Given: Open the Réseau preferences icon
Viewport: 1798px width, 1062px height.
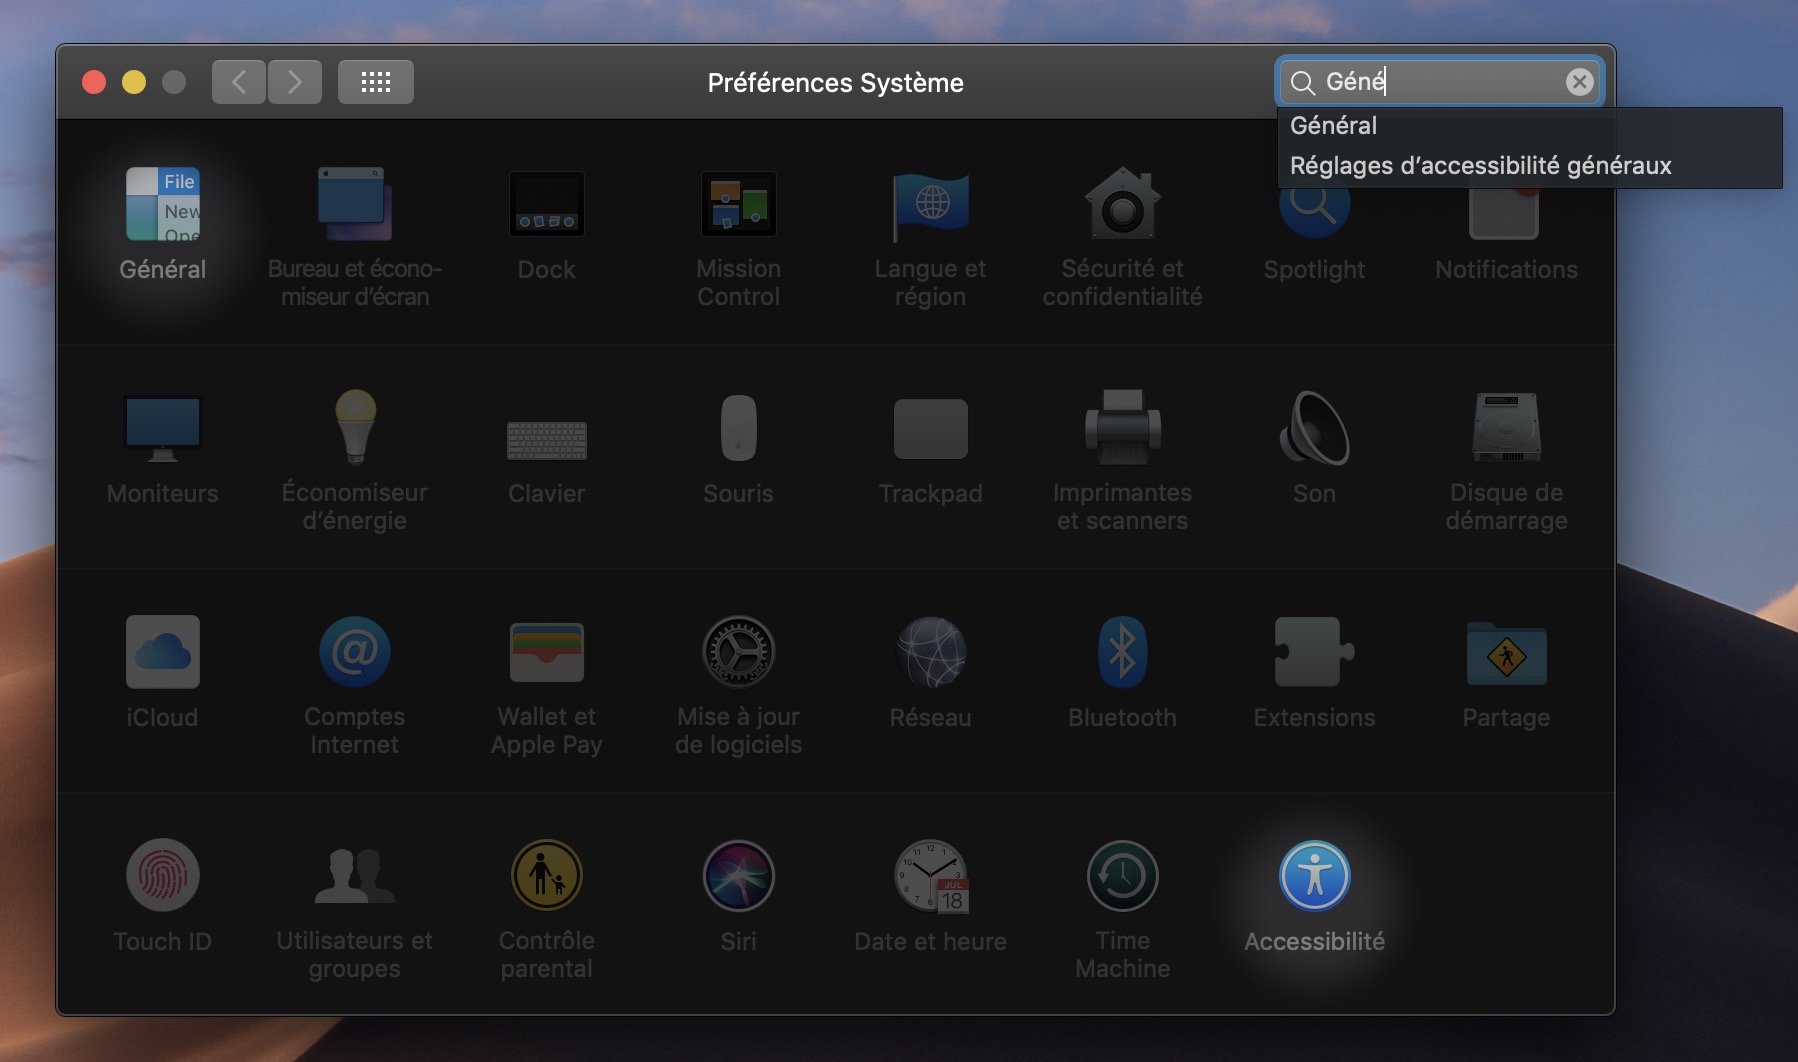Looking at the screenshot, I should click(x=930, y=653).
